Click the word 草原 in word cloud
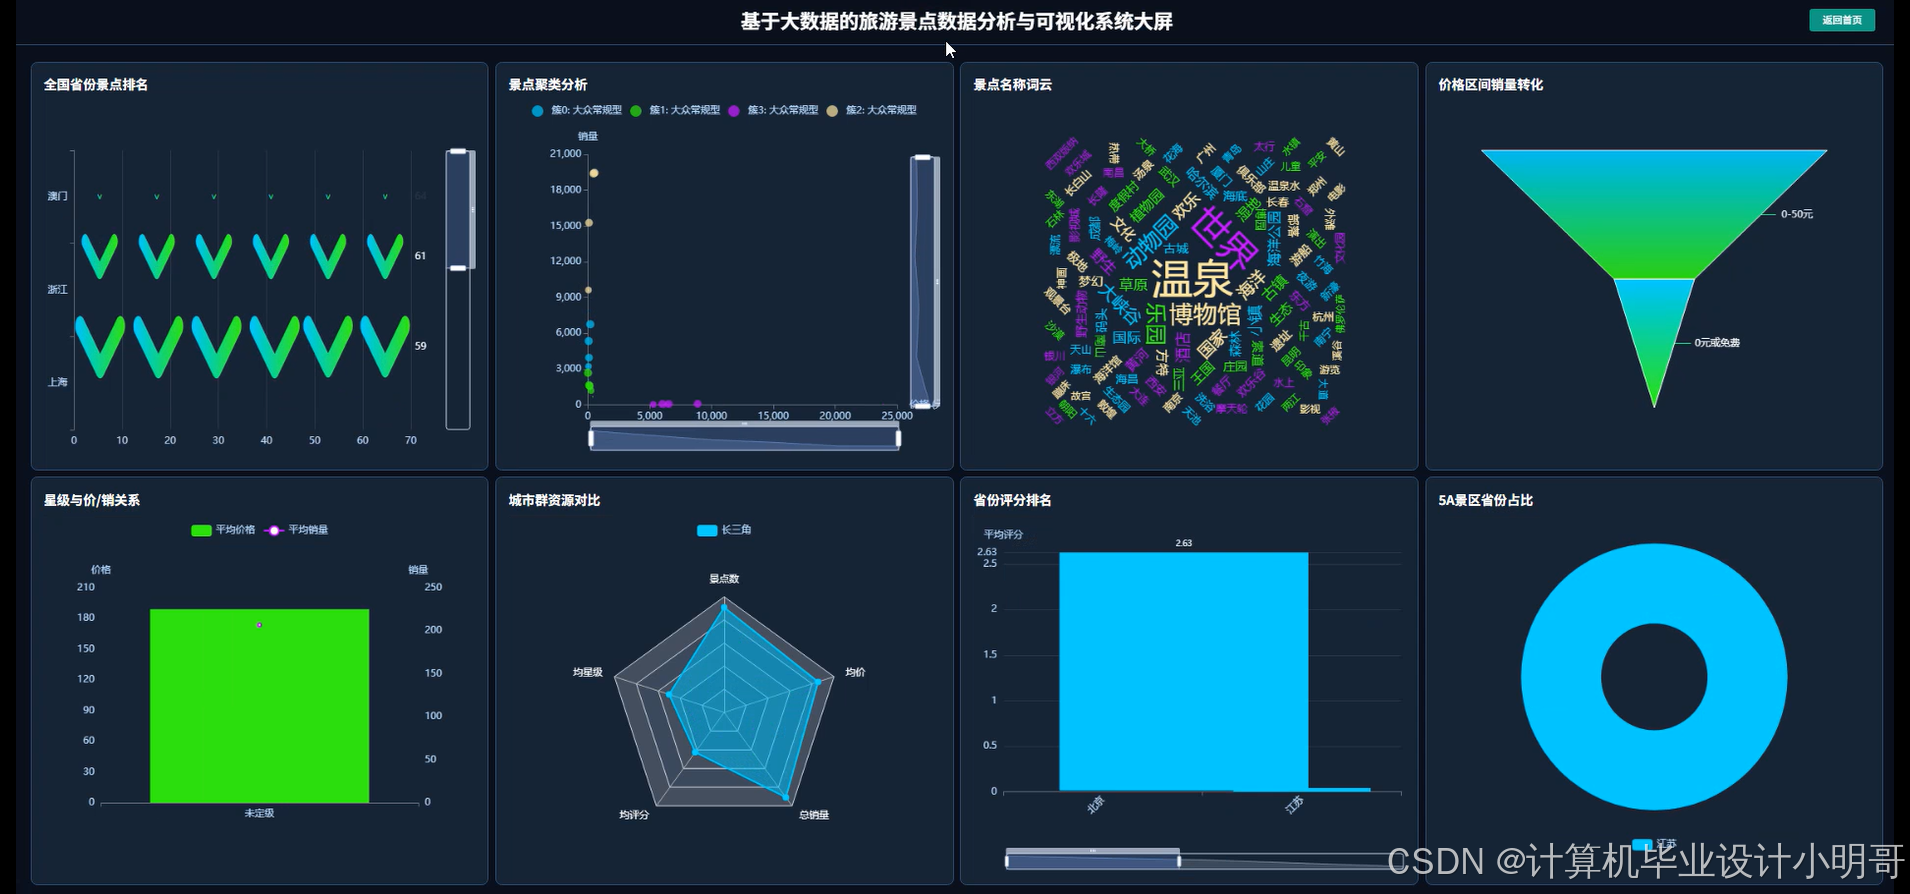 tap(1133, 285)
